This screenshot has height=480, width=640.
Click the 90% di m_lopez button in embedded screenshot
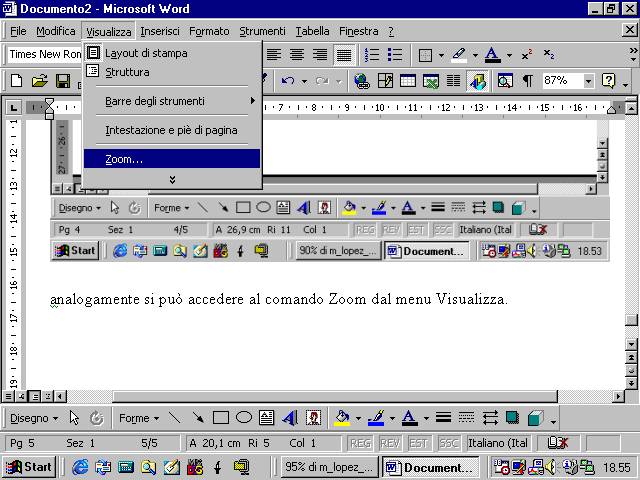pos(338,250)
